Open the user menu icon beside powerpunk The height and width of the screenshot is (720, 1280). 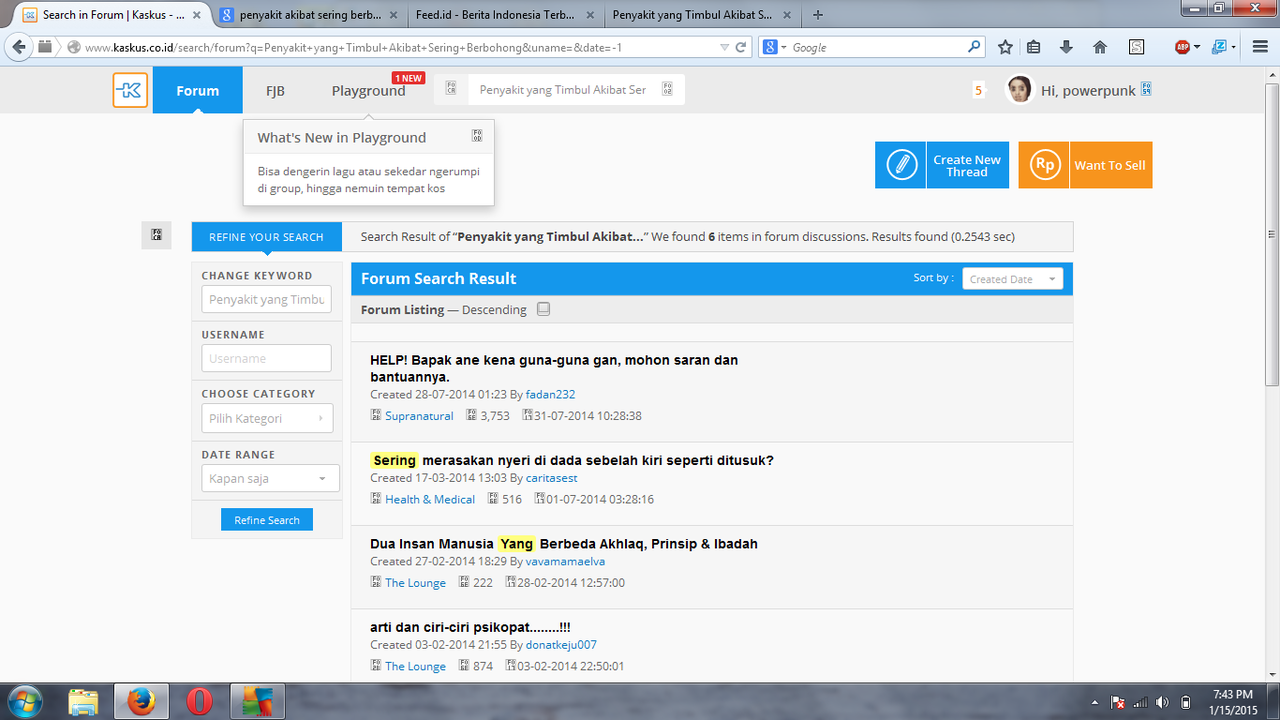tap(1146, 89)
